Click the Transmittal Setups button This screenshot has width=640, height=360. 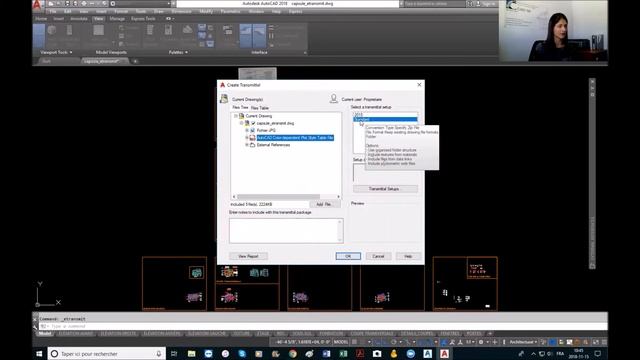click(x=385, y=189)
